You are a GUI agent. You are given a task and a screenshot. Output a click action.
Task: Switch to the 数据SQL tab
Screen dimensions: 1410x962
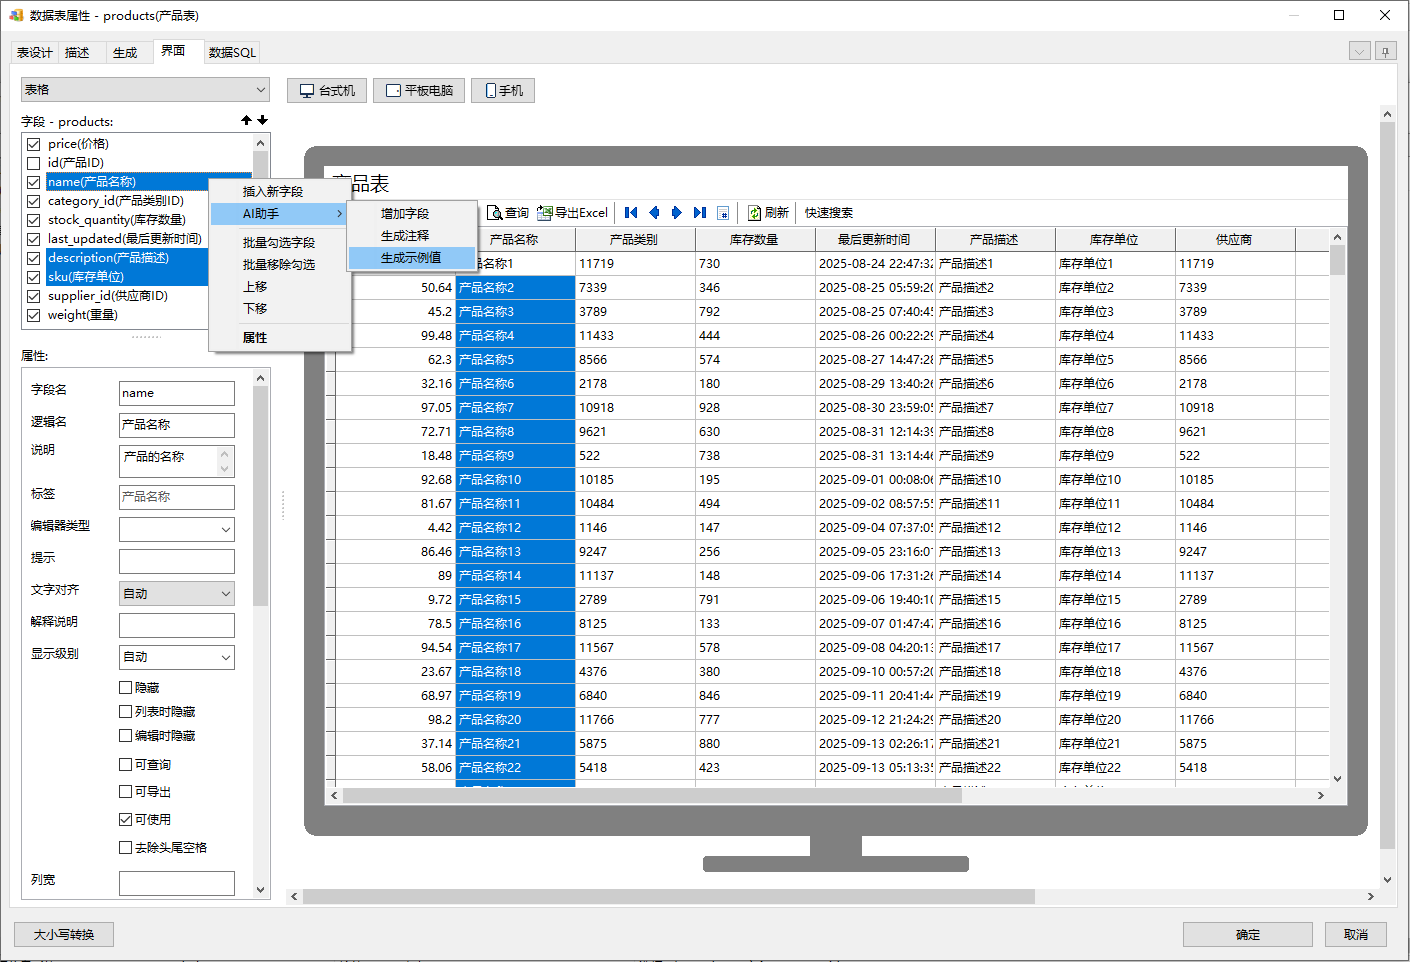click(232, 53)
